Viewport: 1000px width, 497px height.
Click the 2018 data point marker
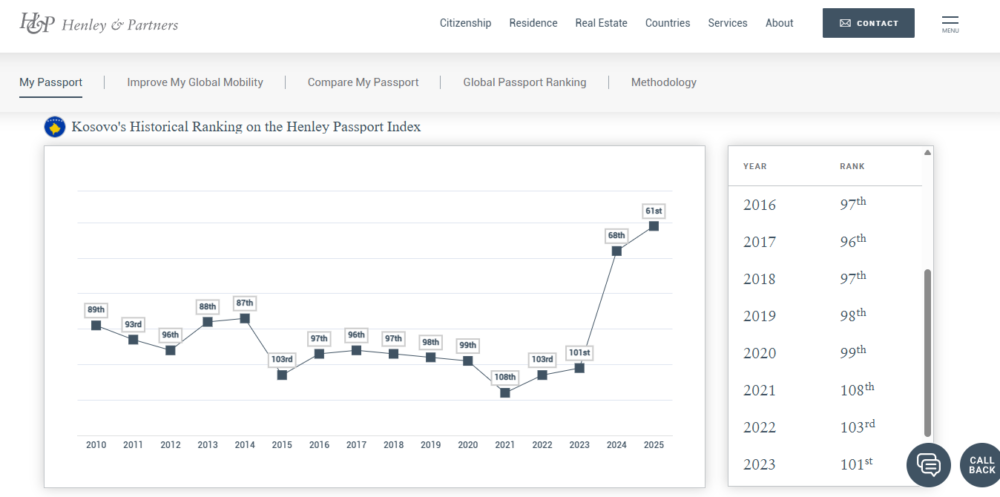(393, 353)
